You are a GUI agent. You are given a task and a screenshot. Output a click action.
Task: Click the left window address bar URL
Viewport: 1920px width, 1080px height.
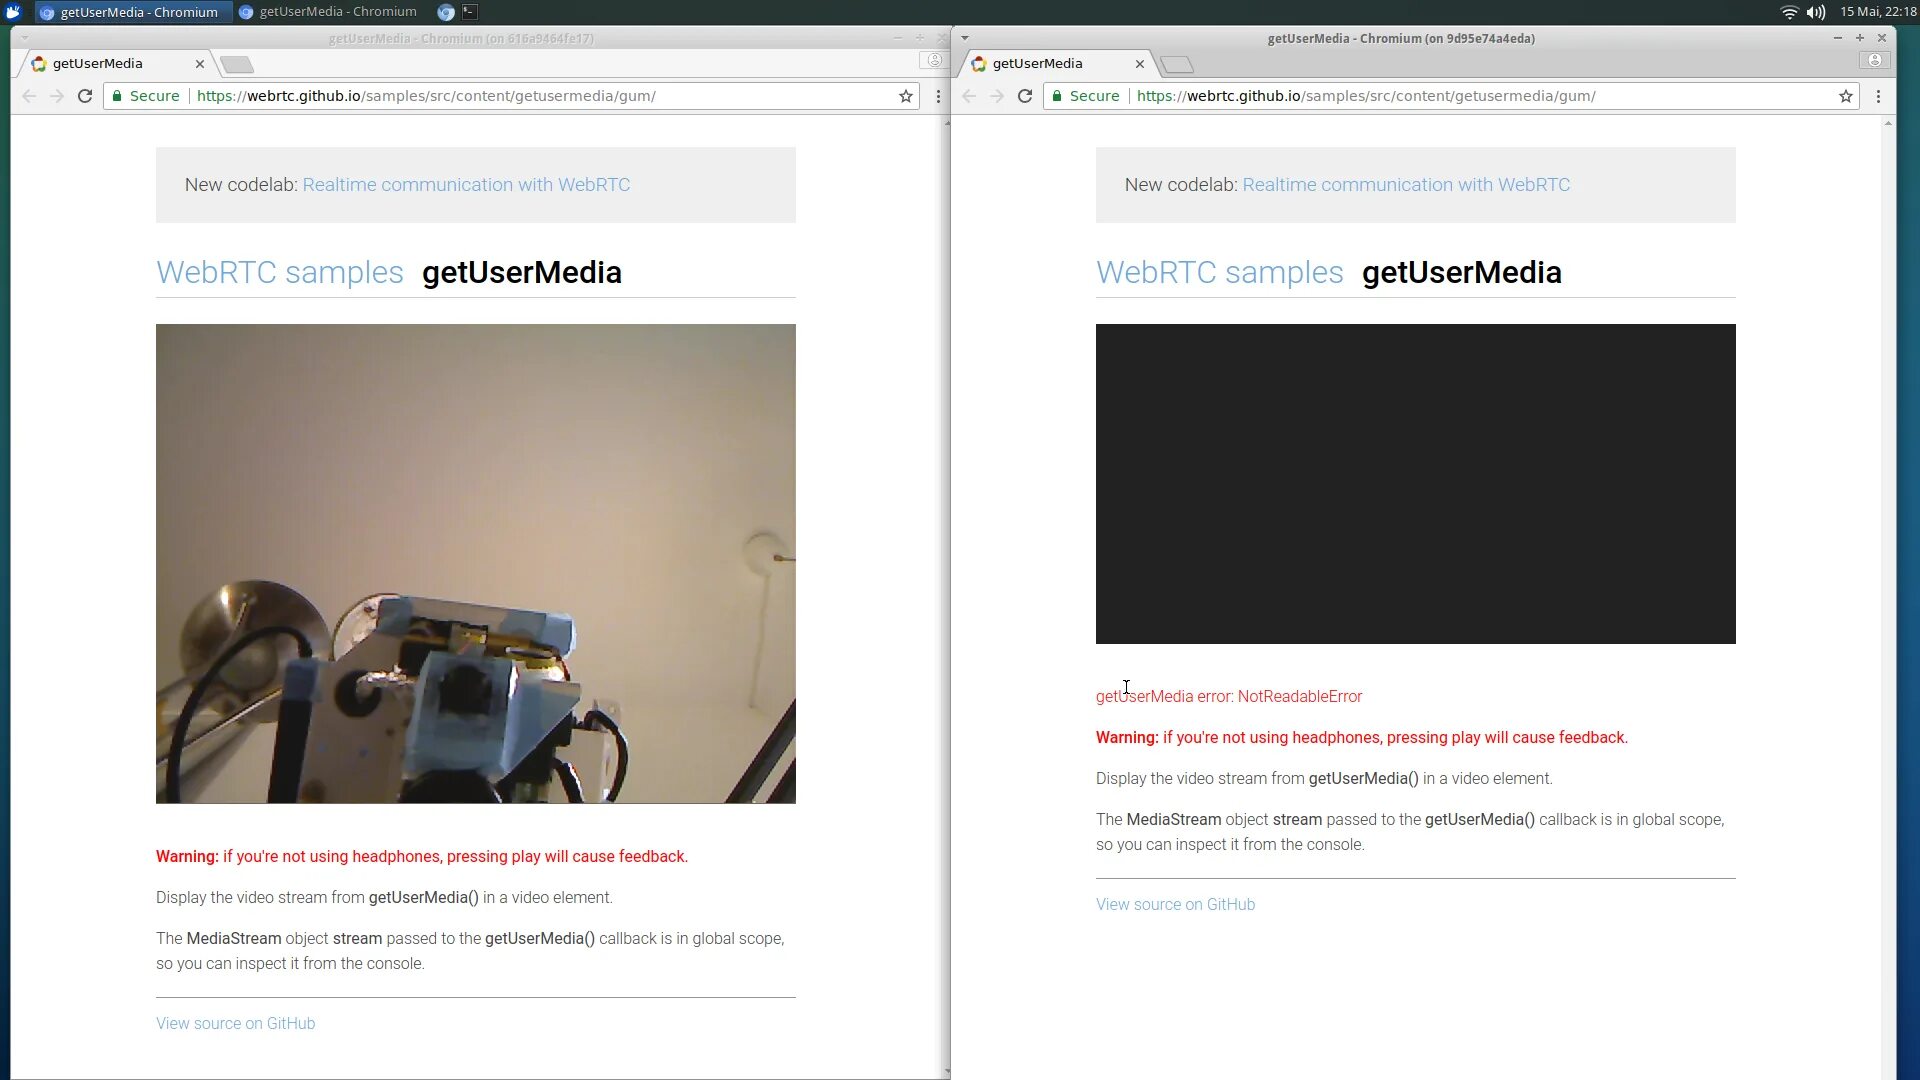coord(426,96)
